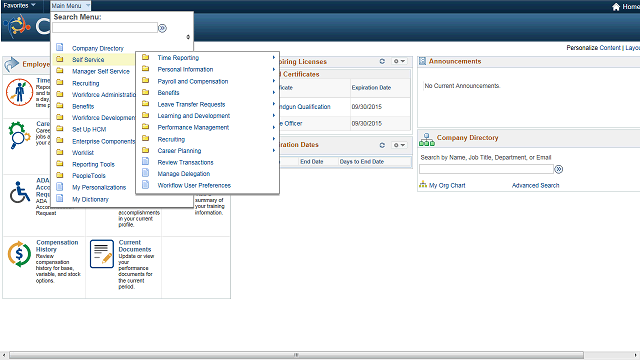Click the Company Directory page icon in menu
The height and width of the screenshot is (360, 640).
[x=60, y=47]
